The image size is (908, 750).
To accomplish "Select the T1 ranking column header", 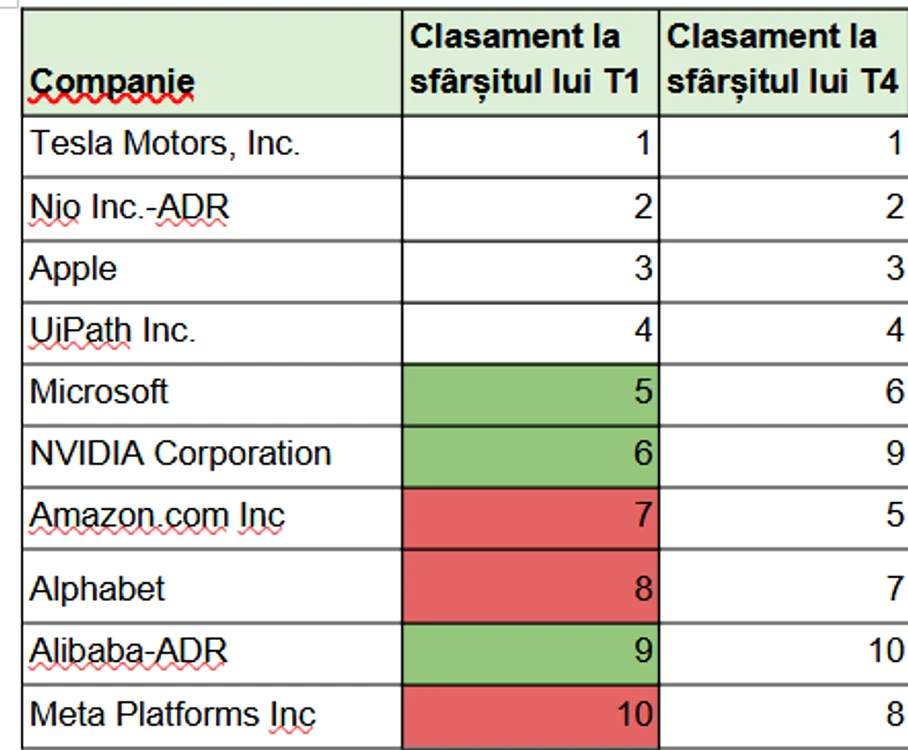I will tap(530, 62).
